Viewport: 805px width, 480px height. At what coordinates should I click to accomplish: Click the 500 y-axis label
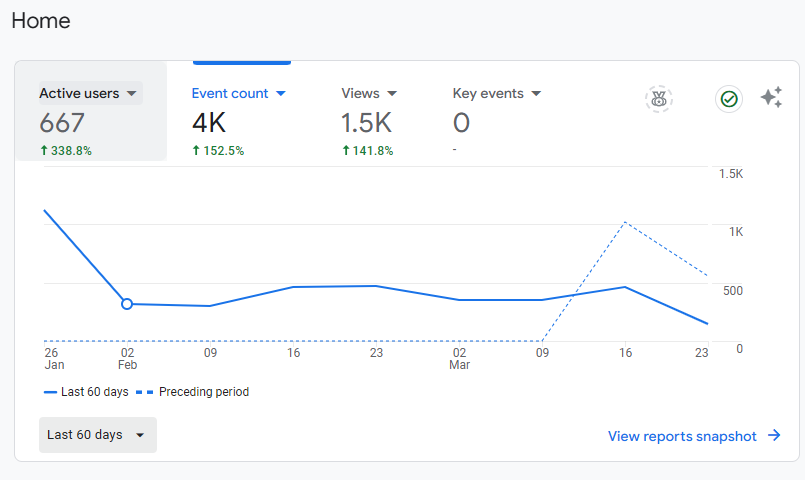point(733,291)
